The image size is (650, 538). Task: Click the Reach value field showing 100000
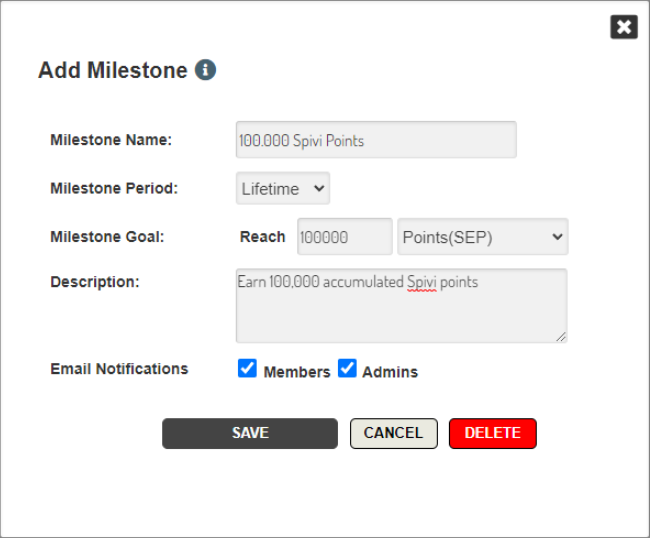coord(344,237)
